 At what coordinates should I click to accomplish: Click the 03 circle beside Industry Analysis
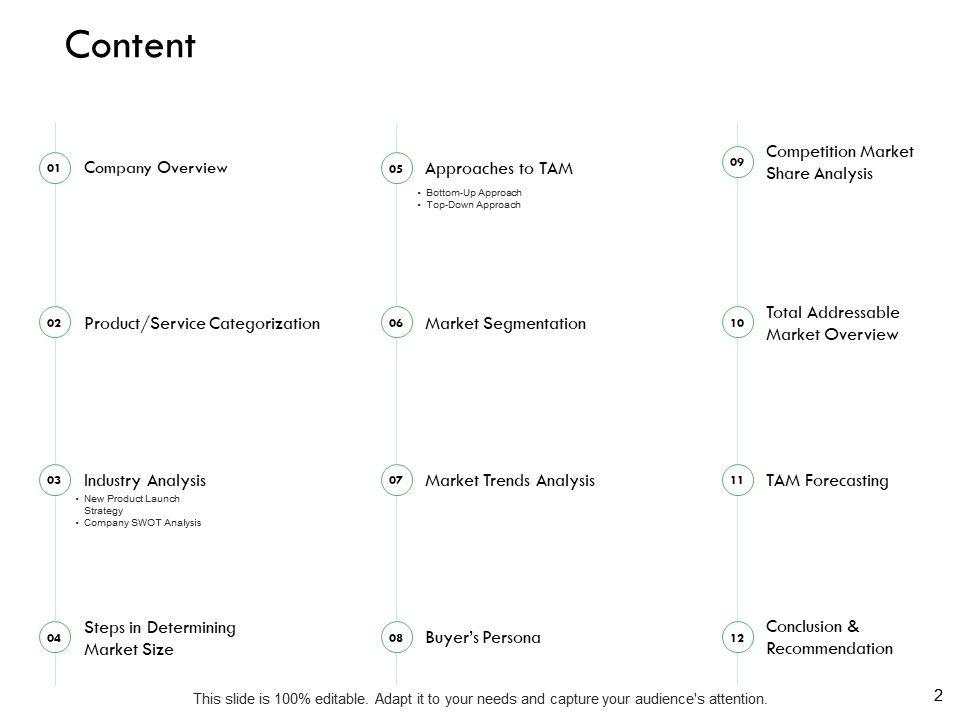click(x=55, y=481)
